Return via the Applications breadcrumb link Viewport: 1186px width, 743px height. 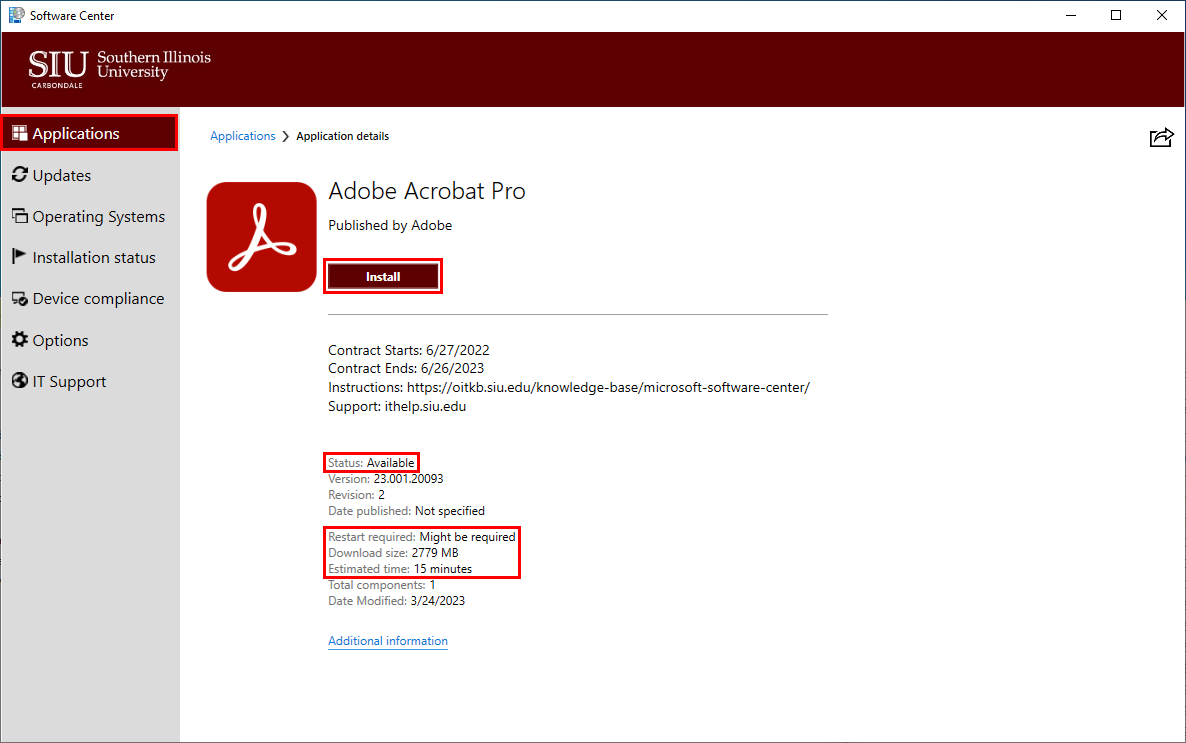click(x=243, y=136)
